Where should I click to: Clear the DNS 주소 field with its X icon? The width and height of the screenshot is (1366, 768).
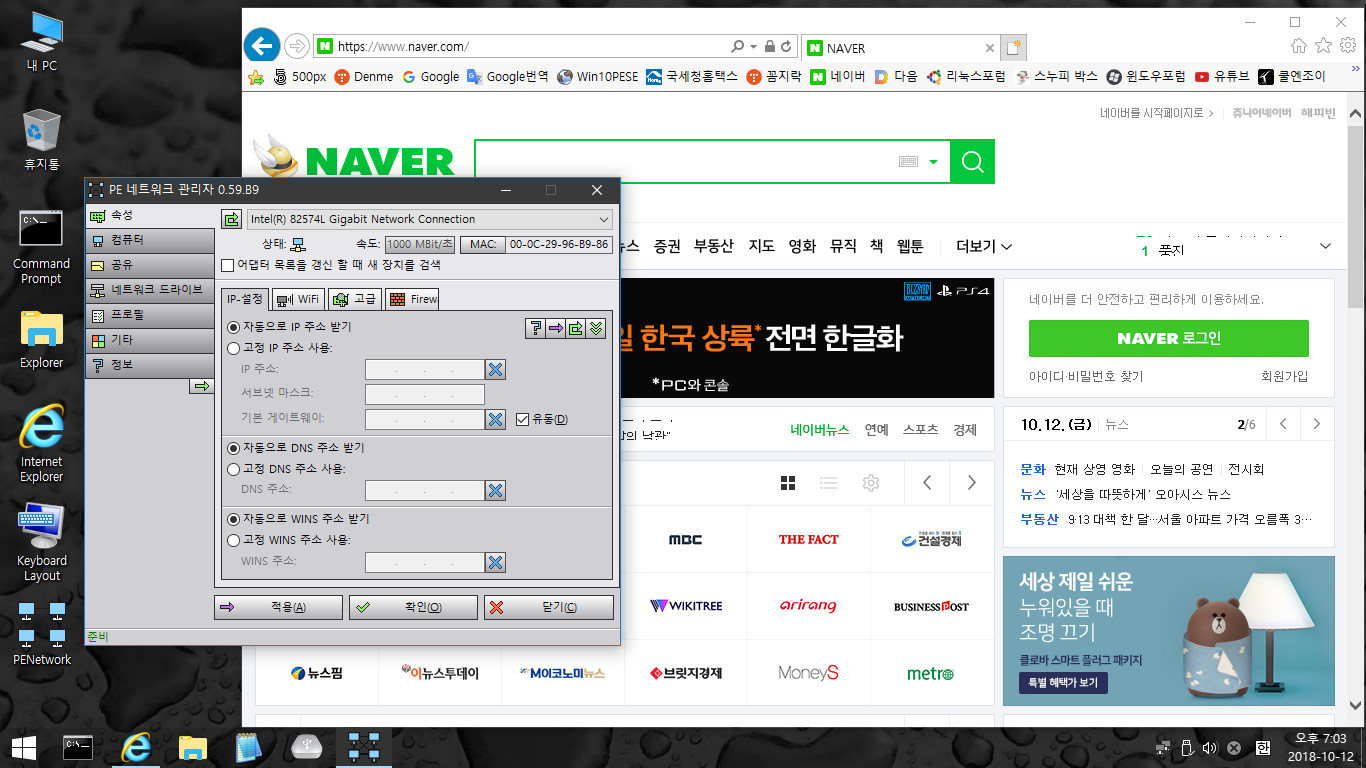495,490
